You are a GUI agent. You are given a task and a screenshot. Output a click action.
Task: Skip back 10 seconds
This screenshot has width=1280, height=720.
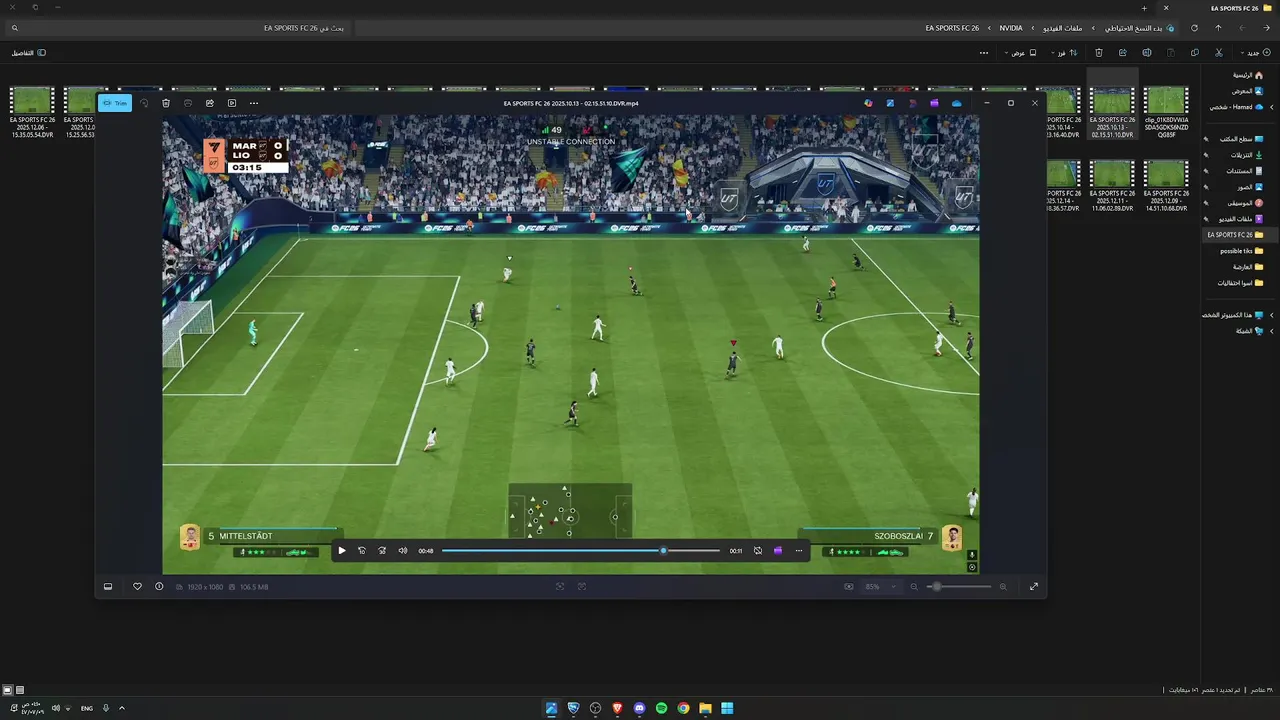tap(362, 551)
